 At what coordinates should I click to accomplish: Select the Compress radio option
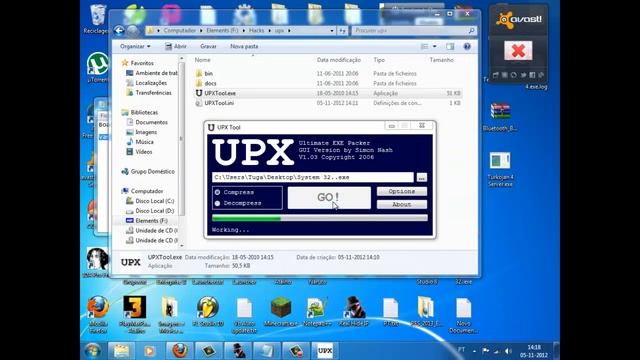tap(234, 192)
